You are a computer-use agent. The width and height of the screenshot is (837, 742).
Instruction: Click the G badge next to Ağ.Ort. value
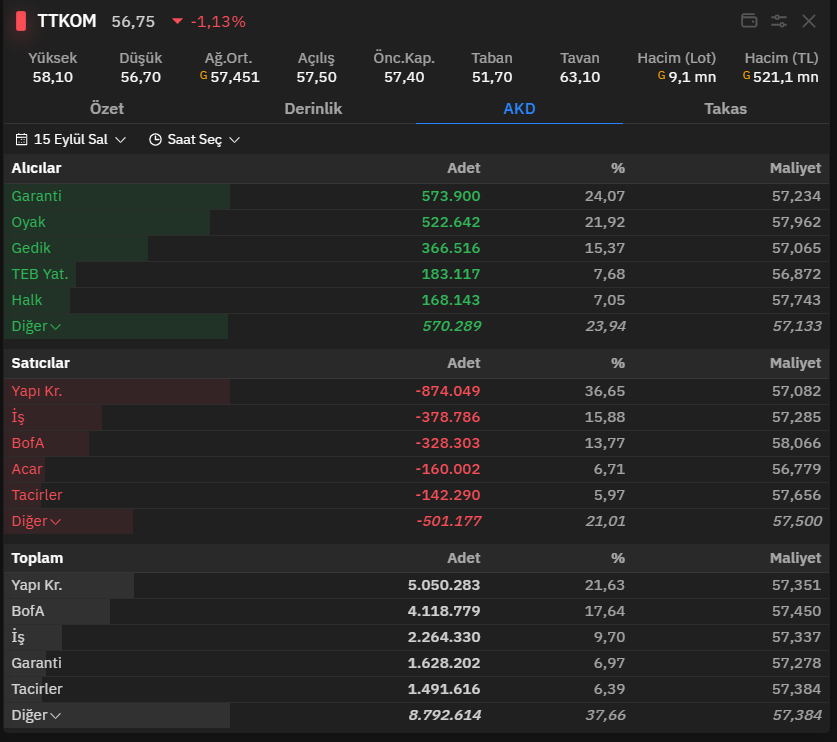[x=203, y=76]
